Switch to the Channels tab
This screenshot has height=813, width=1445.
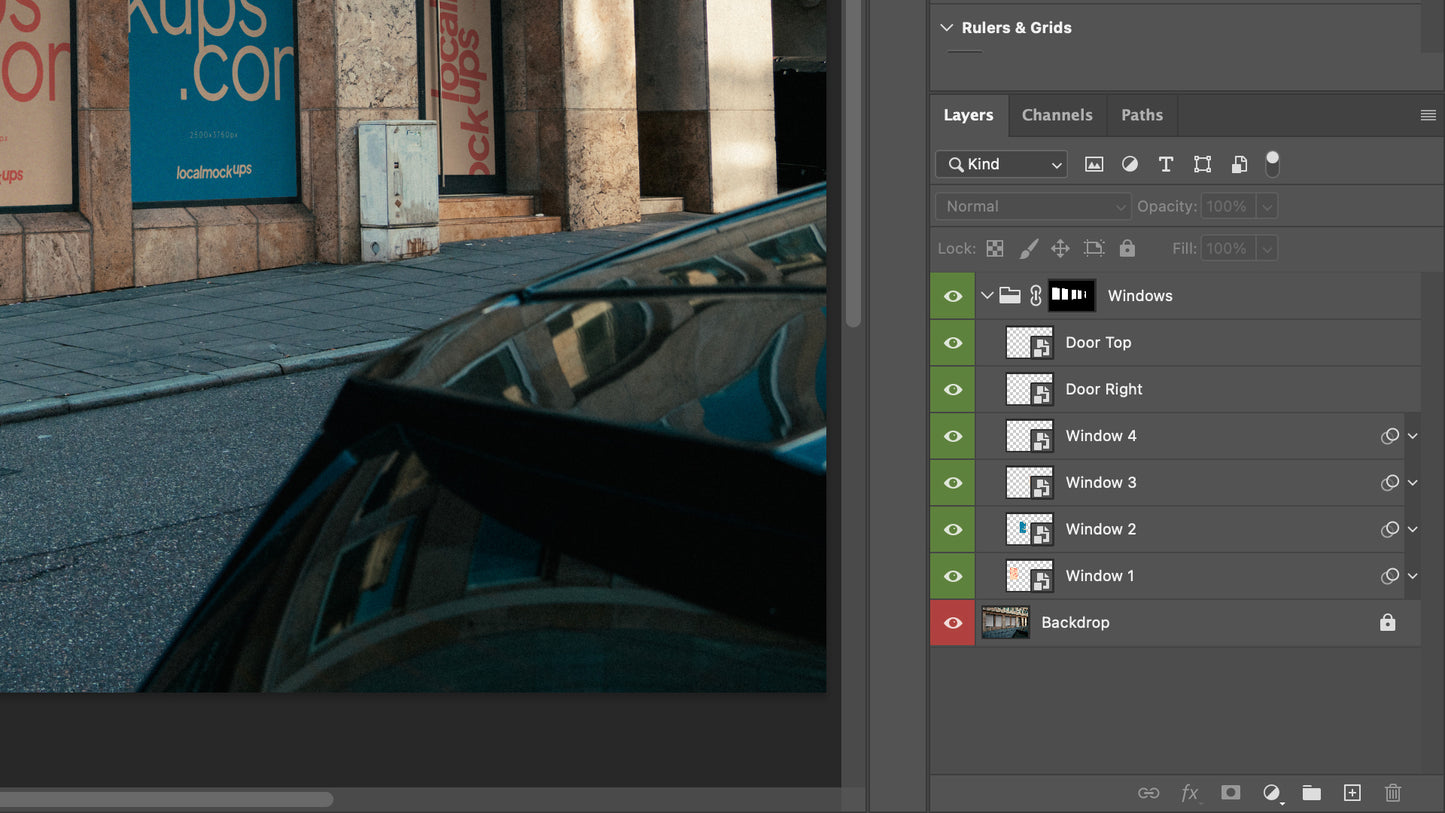click(x=1057, y=115)
